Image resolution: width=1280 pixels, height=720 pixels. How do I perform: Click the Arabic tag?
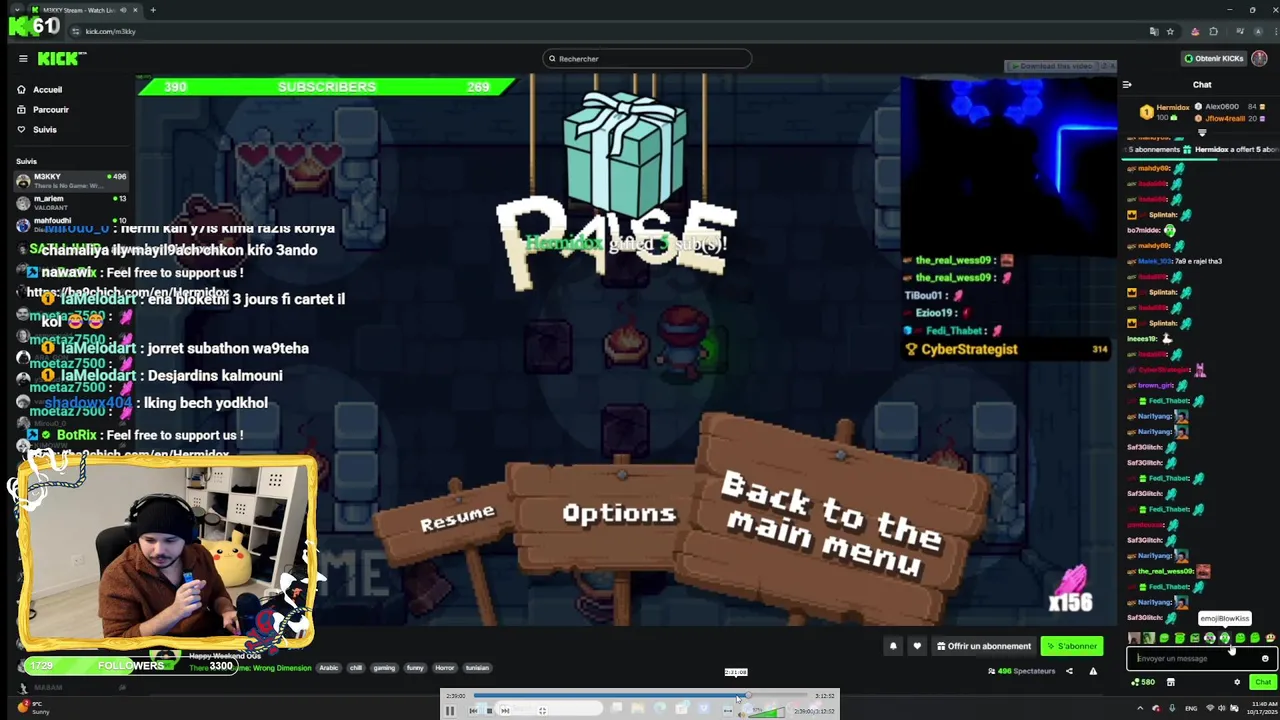328,668
